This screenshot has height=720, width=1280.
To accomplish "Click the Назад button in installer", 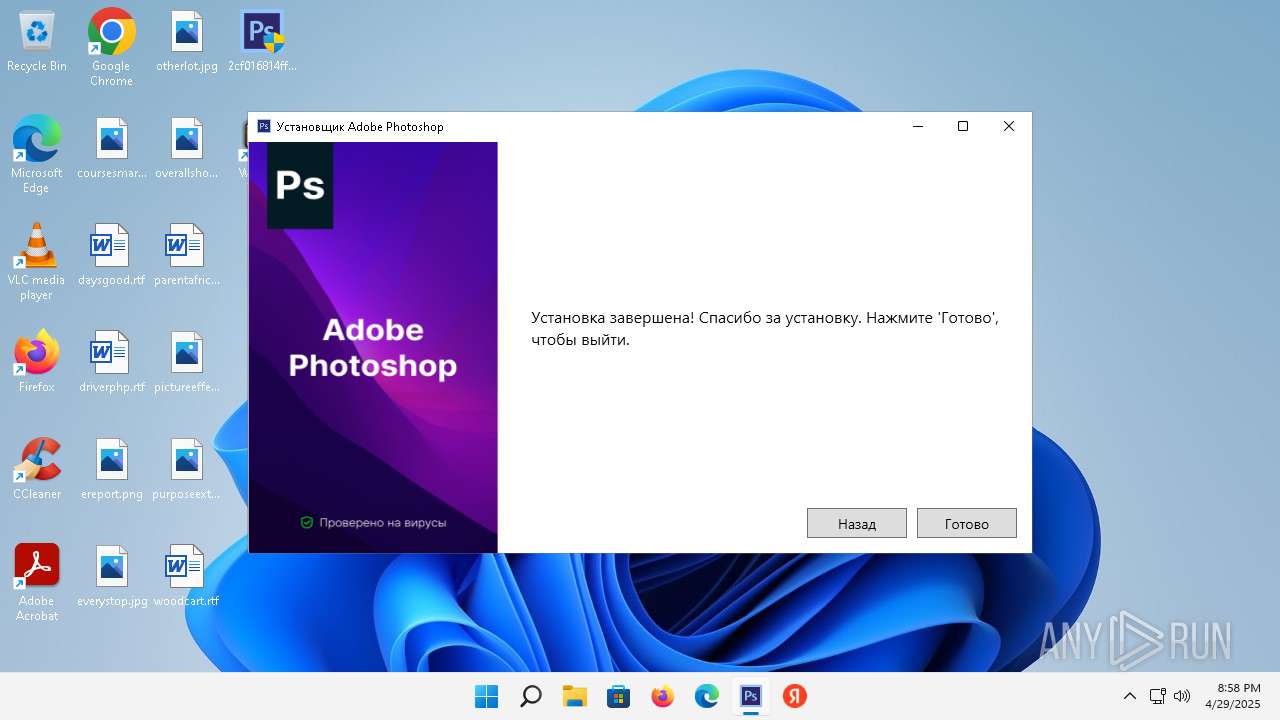I will coord(857,523).
